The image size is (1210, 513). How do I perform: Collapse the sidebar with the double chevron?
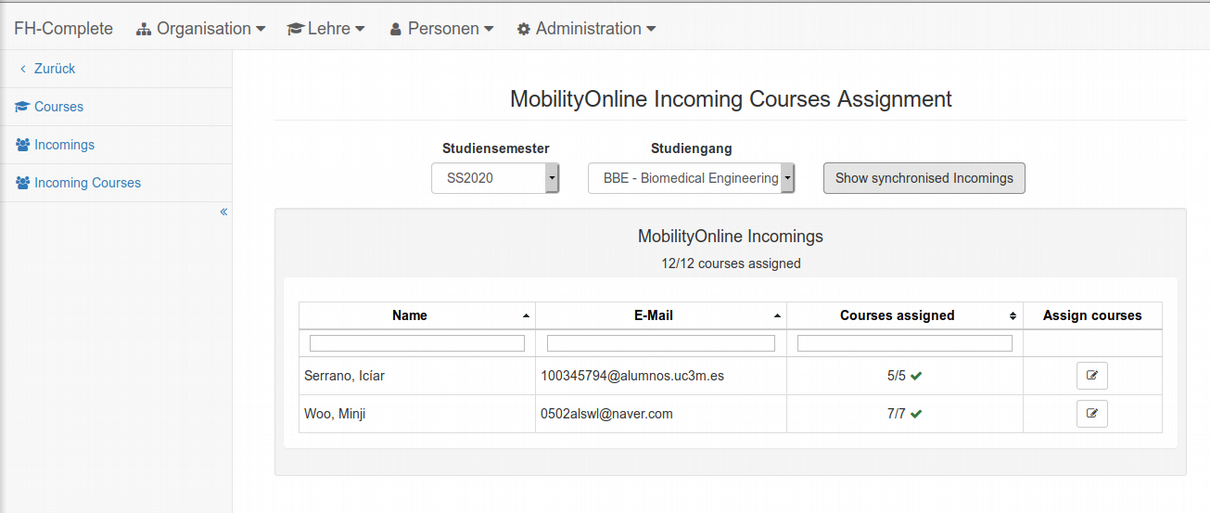point(224,212)
